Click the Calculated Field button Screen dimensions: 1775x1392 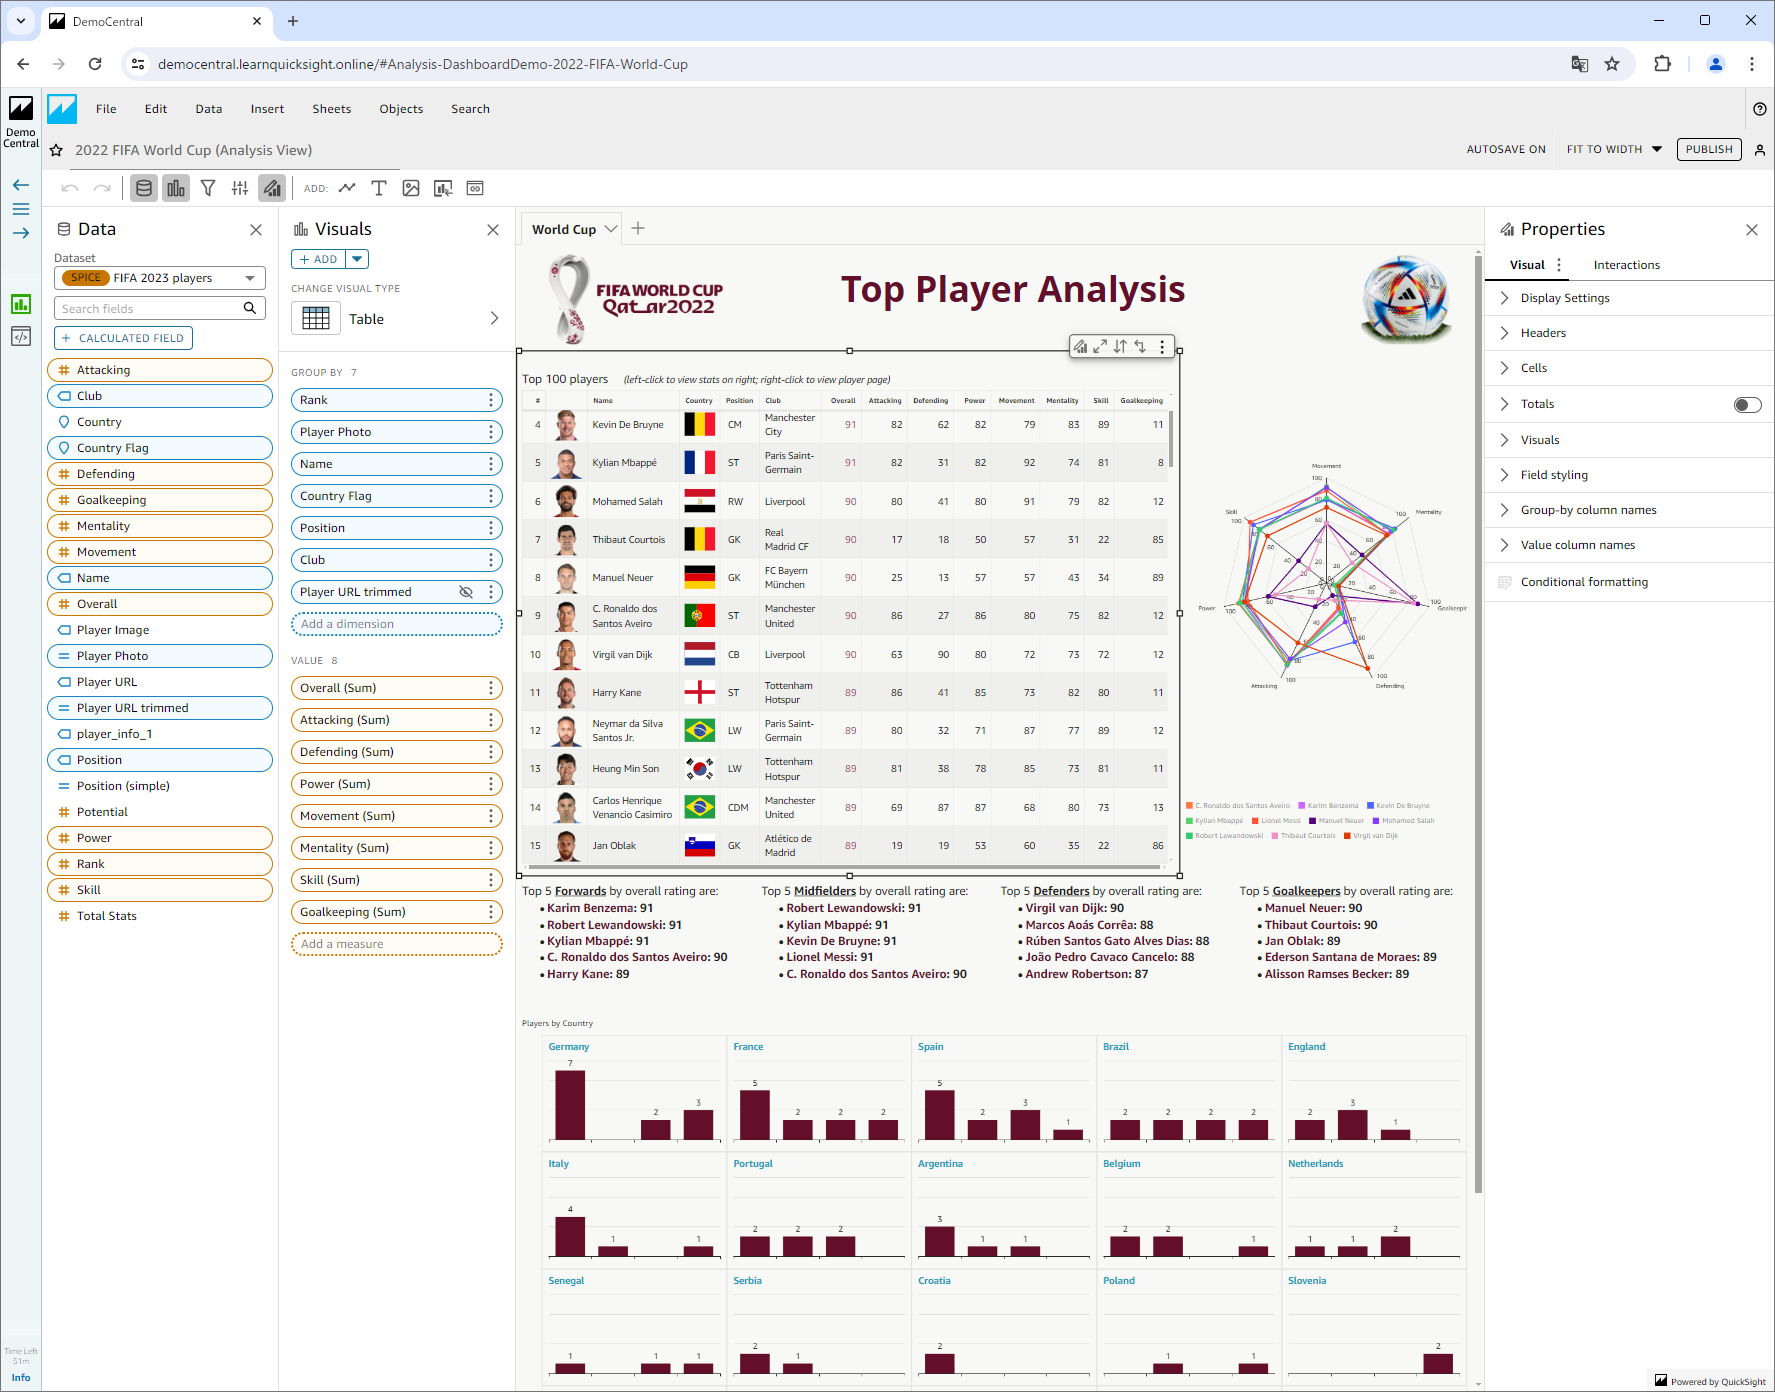[x=123, y=338]
